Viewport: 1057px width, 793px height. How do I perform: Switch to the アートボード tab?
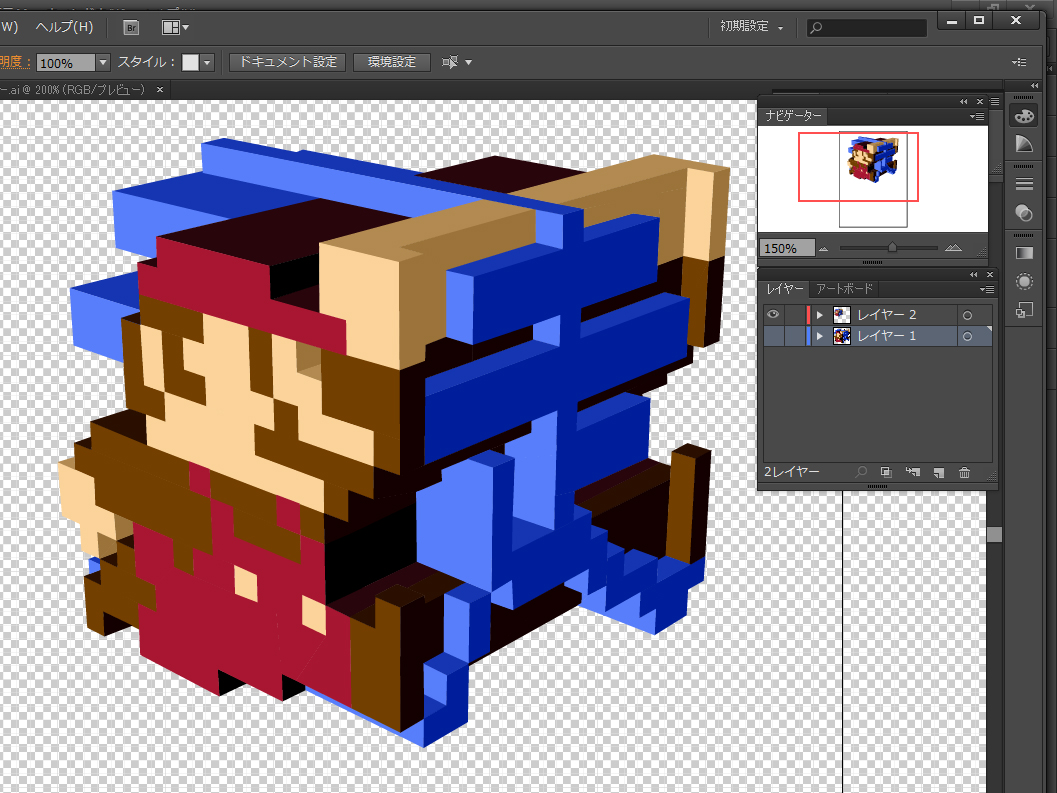coord(844,289)
